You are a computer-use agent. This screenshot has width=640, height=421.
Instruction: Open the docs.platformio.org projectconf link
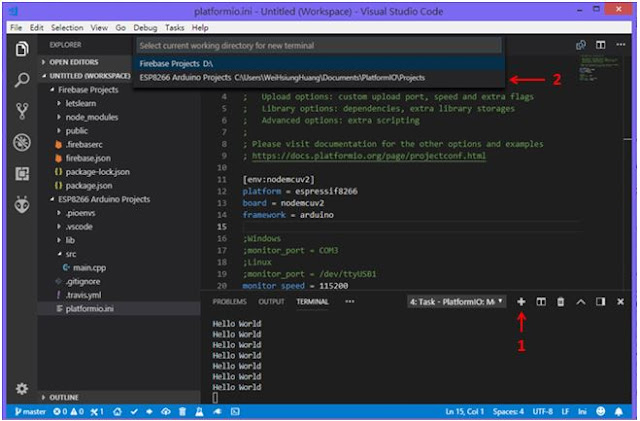pos(369,156)
